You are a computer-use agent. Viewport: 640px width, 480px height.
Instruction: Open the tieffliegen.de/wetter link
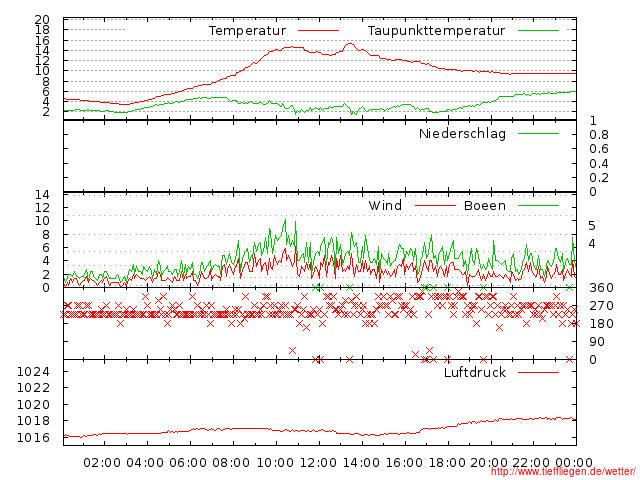pos(563,472)
